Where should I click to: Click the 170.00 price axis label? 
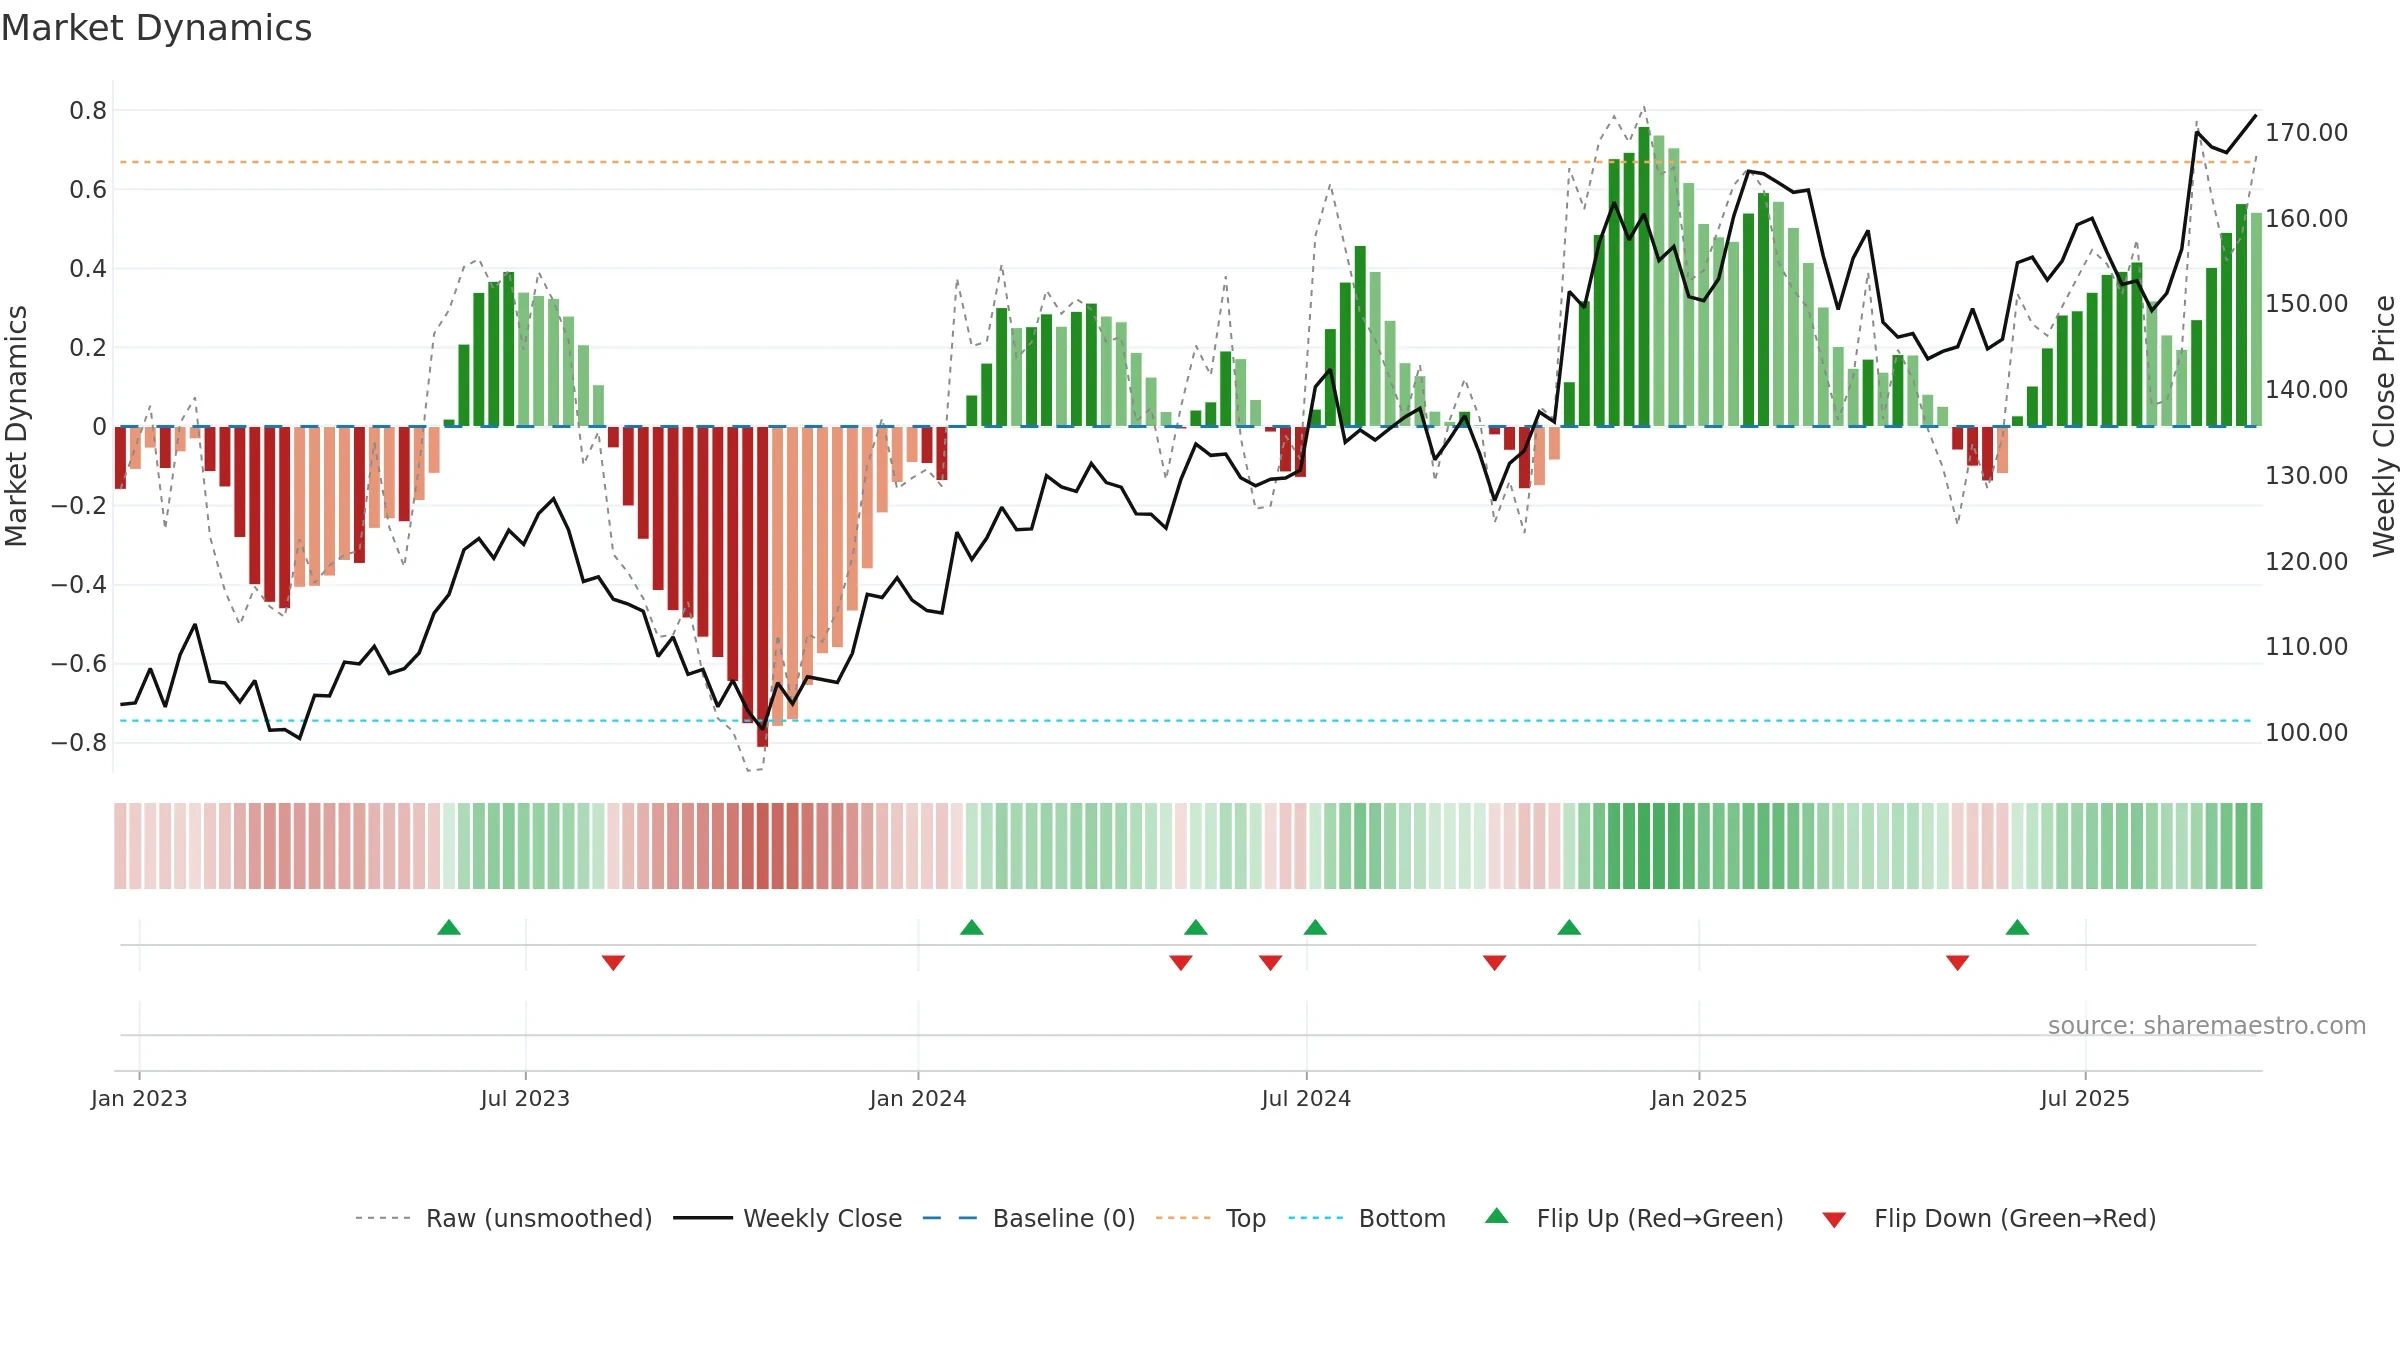click(x=2306, y=132)
